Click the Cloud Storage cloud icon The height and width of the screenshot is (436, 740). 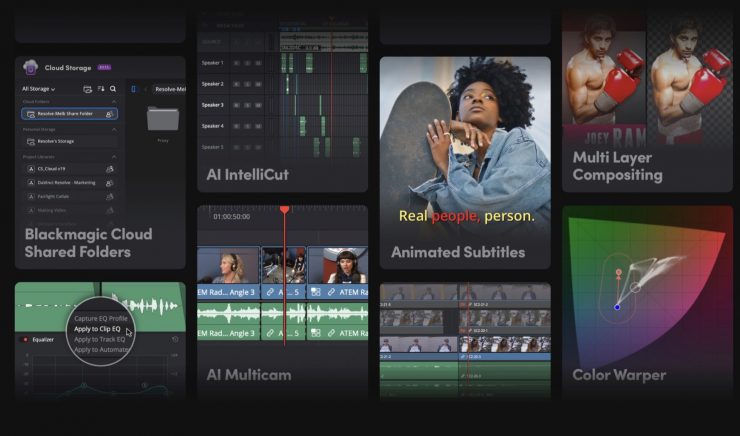29,68
